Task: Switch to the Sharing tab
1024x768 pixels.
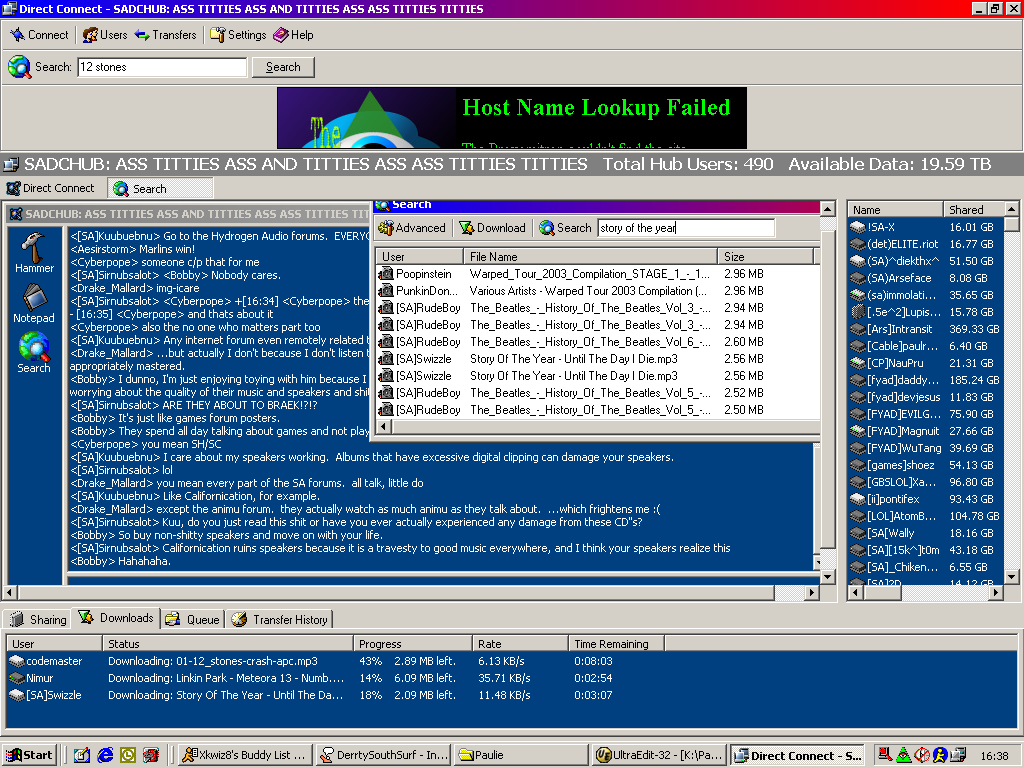Action: click(x=38, y=620)
